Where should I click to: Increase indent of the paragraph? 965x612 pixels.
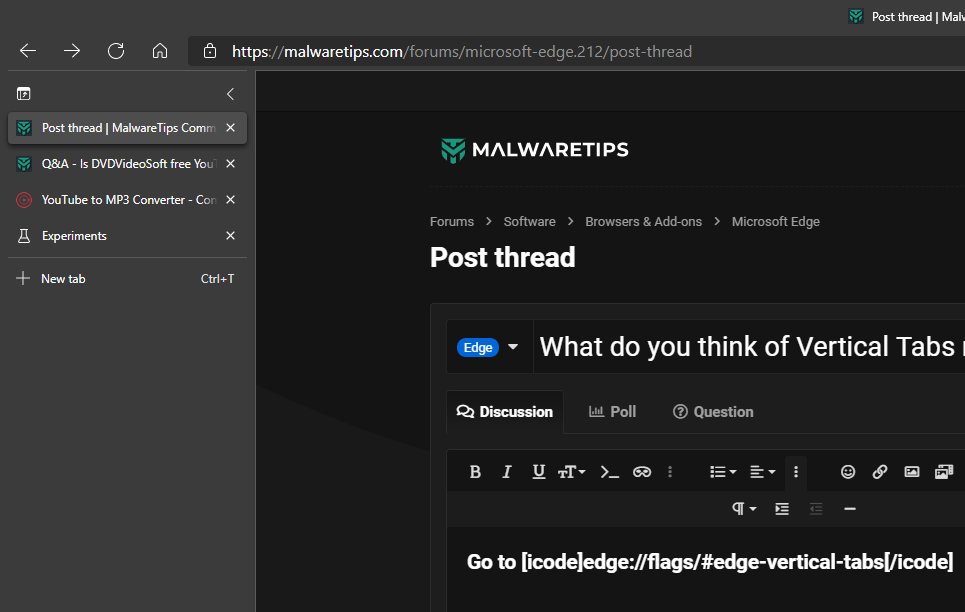(782, 509)
